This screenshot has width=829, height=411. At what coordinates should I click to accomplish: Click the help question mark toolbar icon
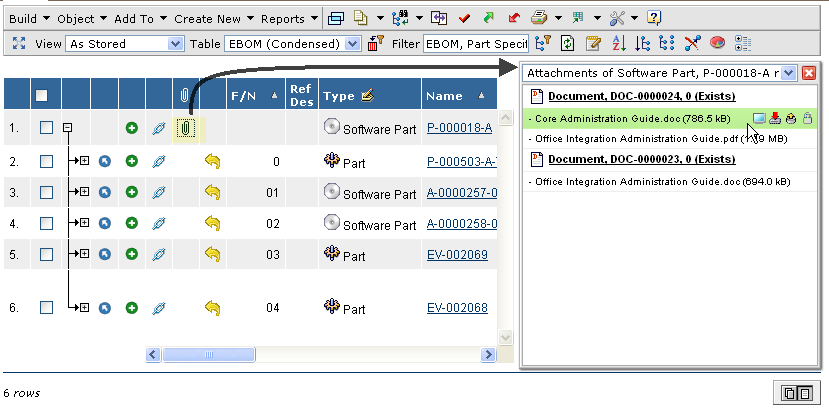(654, 18)
